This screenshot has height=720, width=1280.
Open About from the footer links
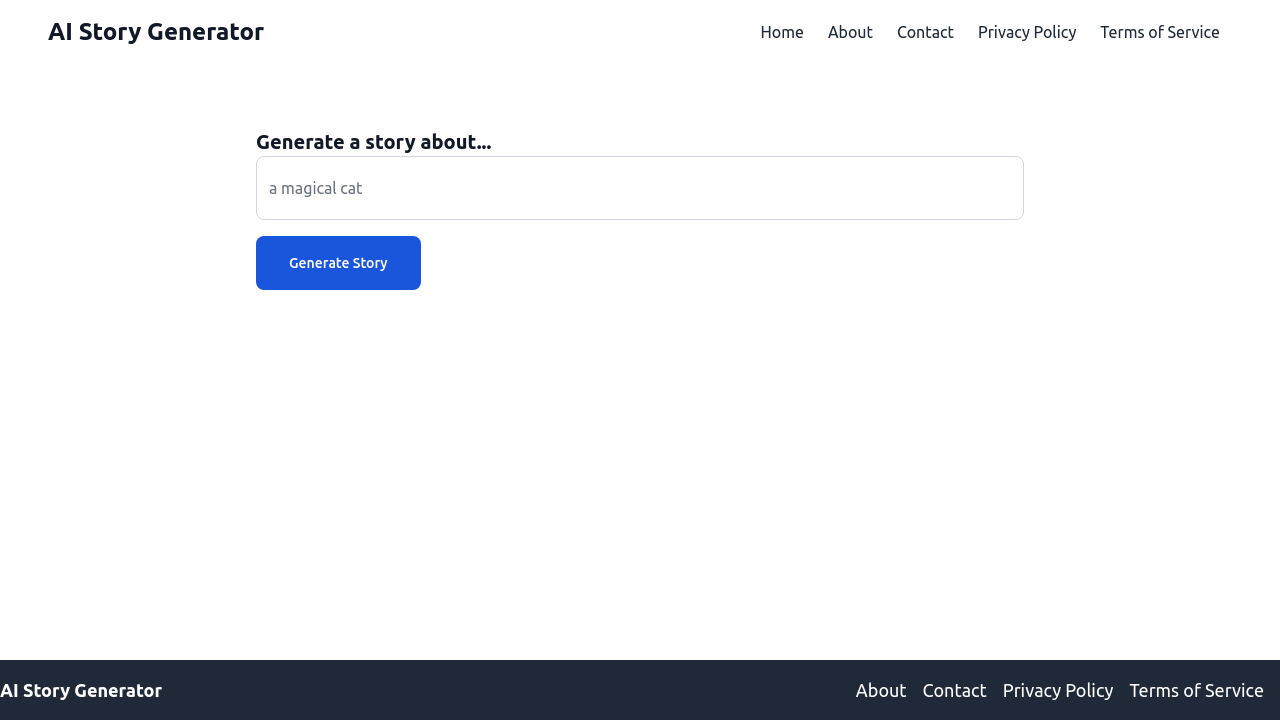[x=880, y=690]
